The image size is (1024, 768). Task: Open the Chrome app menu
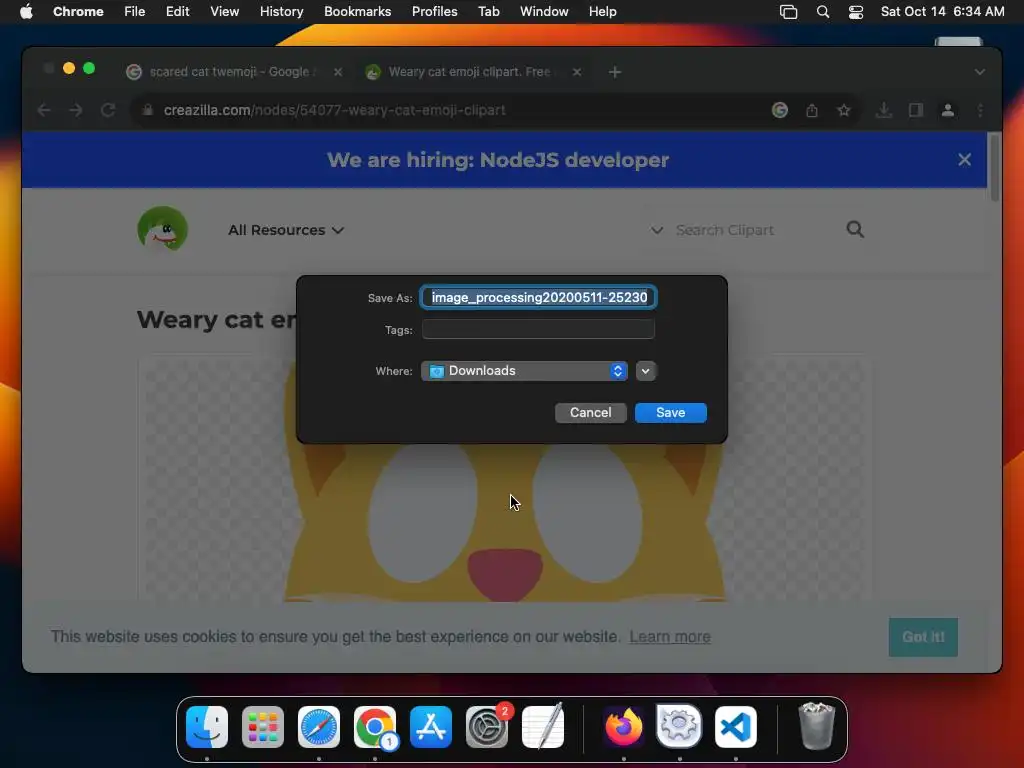coord(78,12)
